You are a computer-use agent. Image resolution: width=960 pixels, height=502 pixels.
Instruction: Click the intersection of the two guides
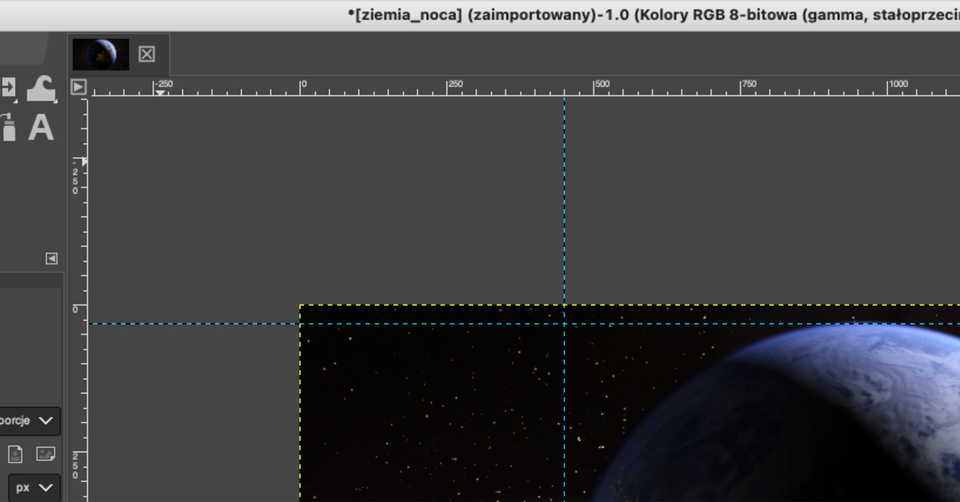tap(564, 323)
